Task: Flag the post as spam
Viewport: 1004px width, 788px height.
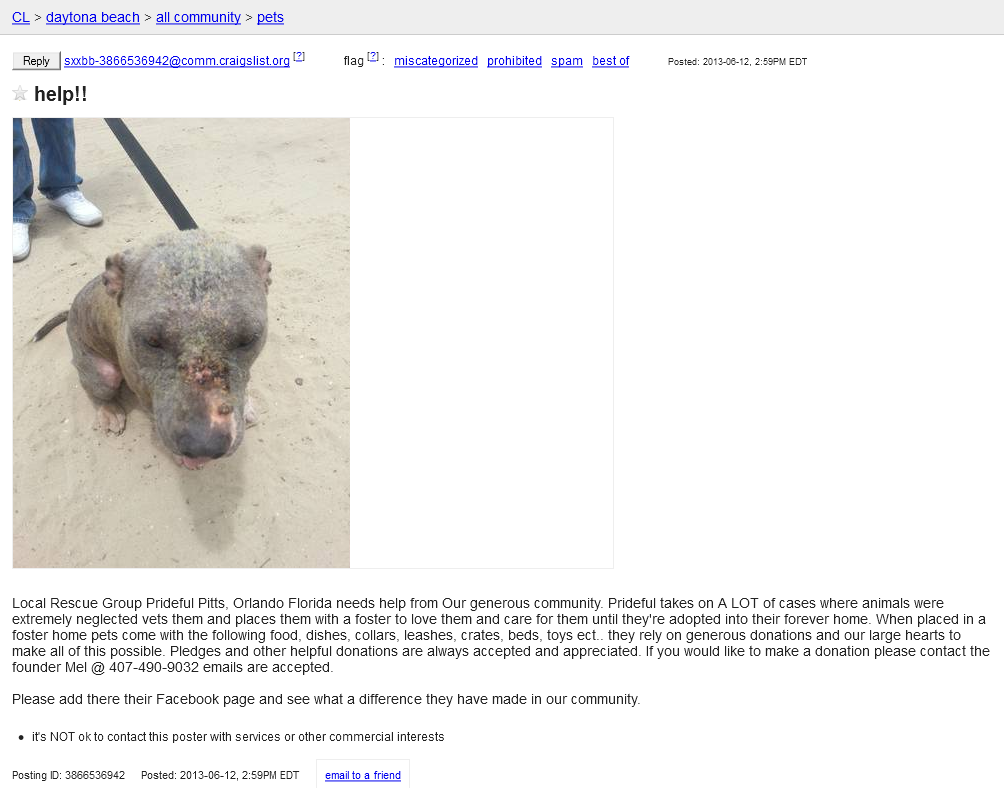Action: (x=567, y=61)
